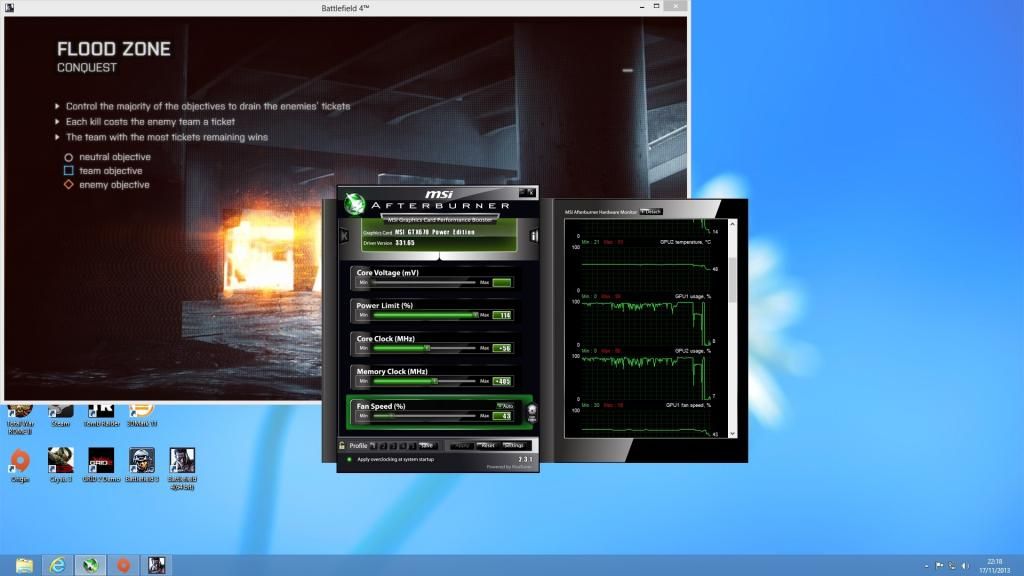Open Action Center flag in system tray
The image size is (1024, 576).
[939, 566]
